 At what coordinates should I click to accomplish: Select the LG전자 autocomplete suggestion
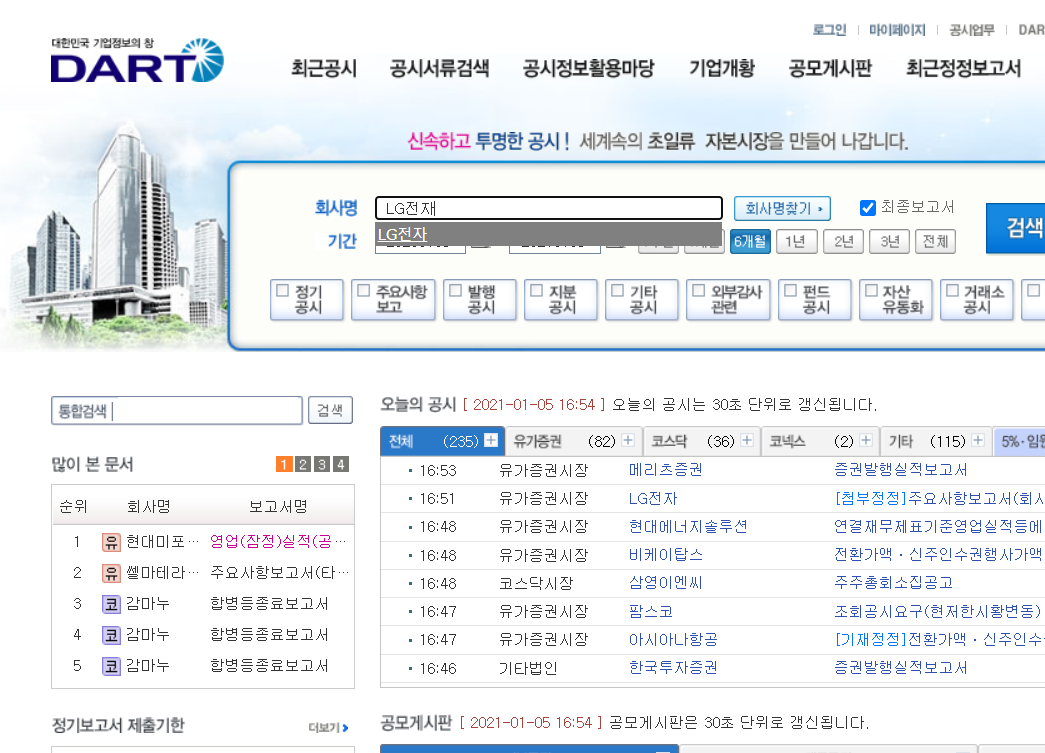coord(548,235)
